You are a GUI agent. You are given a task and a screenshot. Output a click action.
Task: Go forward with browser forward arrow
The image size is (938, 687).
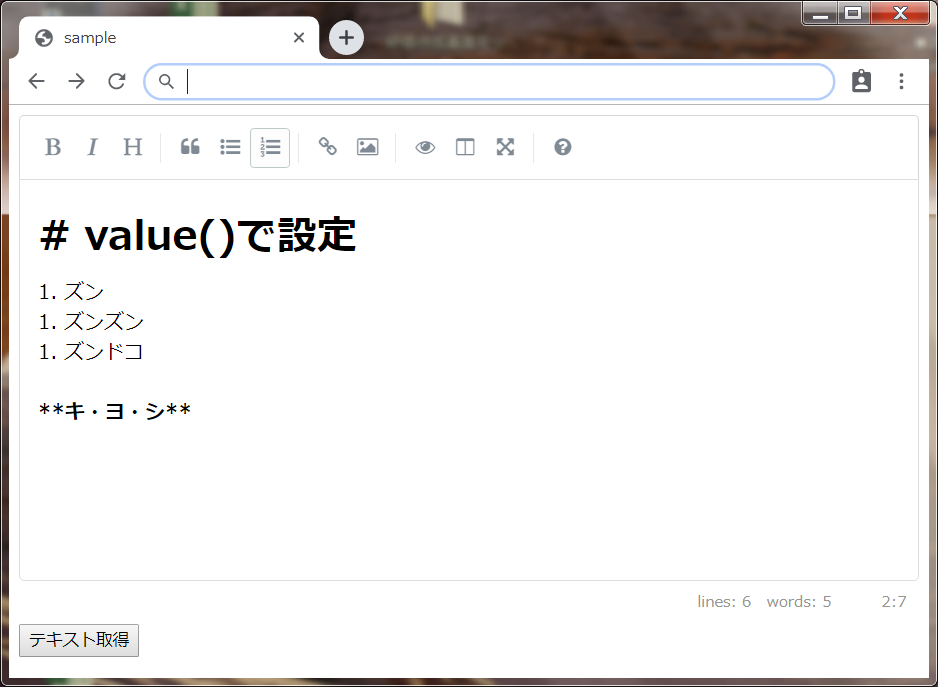pyautogui.click(x=77, y=81)
